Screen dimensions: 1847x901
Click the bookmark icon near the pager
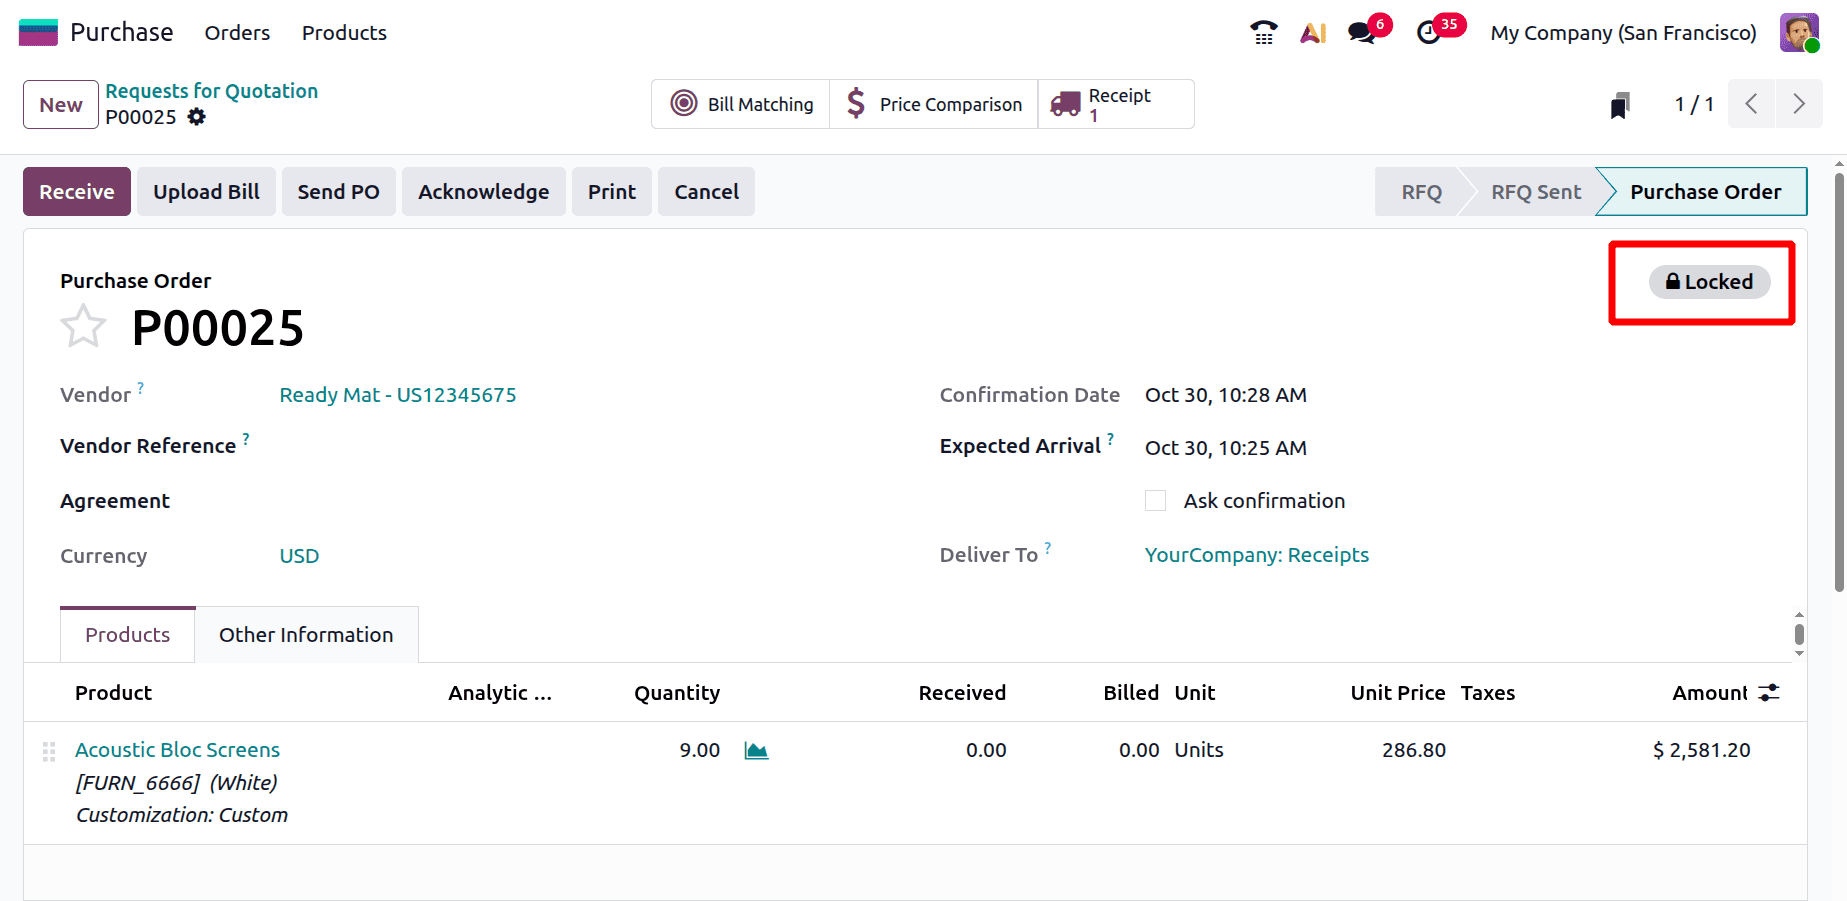(1619, 104)
